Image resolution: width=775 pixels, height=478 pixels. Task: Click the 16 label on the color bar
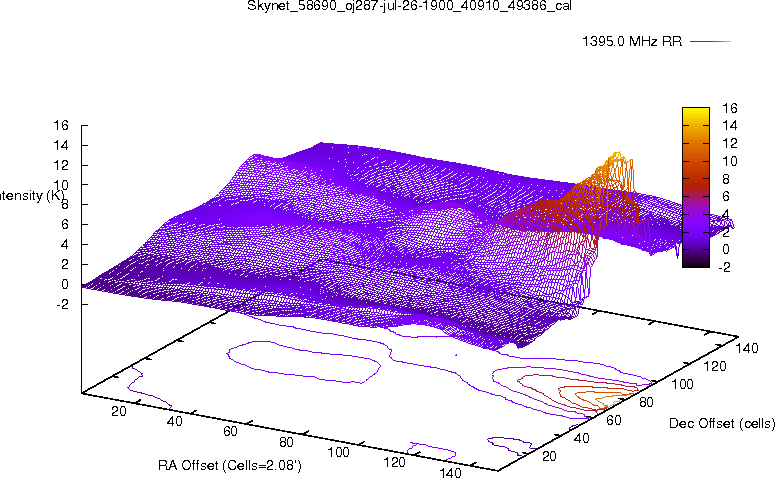730,108
